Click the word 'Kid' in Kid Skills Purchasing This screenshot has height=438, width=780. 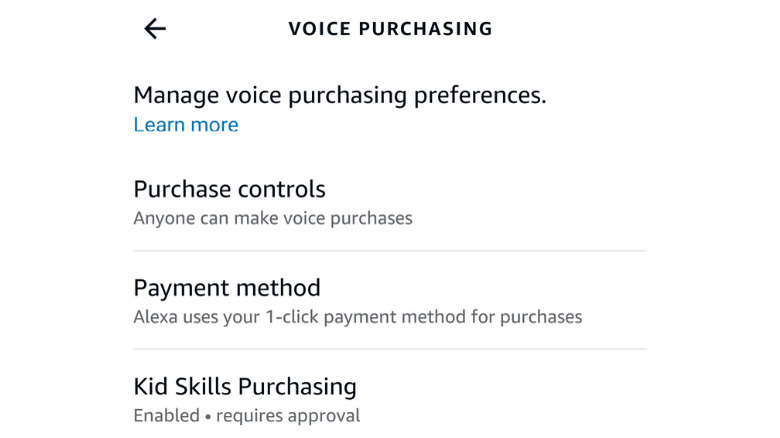click(152, 386)
